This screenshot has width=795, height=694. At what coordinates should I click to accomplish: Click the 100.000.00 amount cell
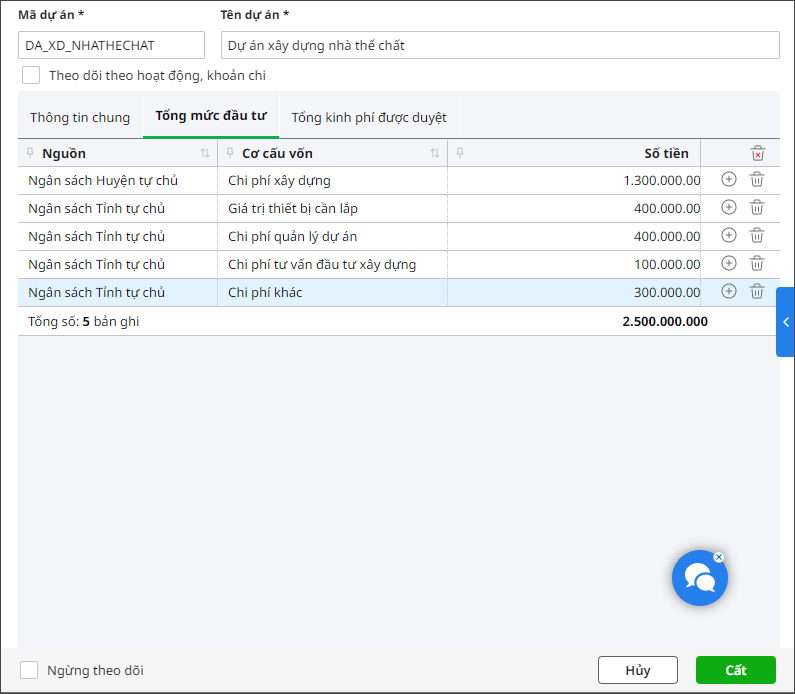click(x=574, y=264)
